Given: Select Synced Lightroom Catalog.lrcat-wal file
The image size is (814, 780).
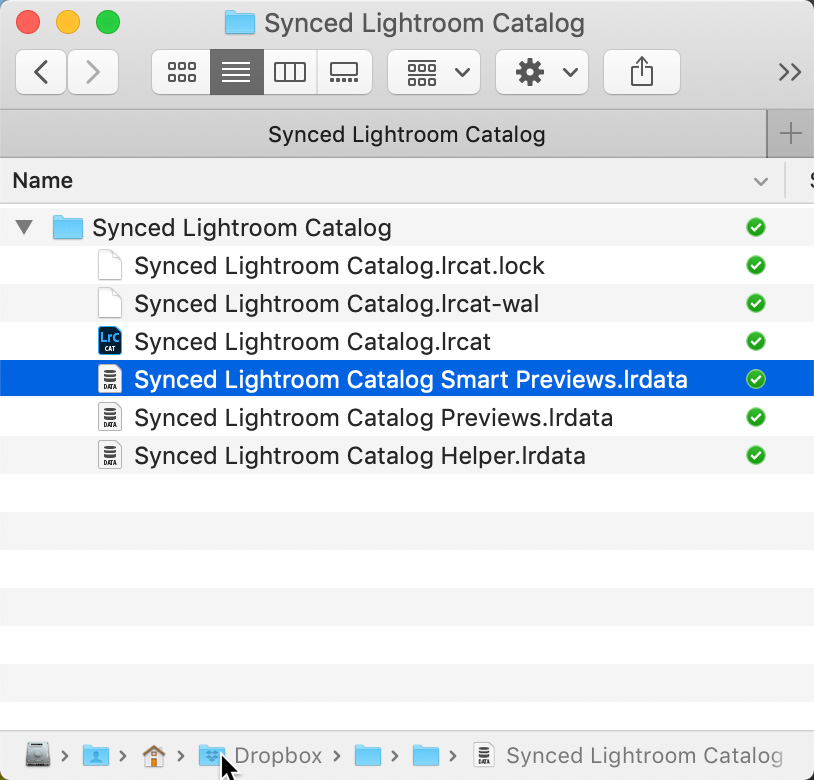Looking at the screenshot, I should coord(407,304).
